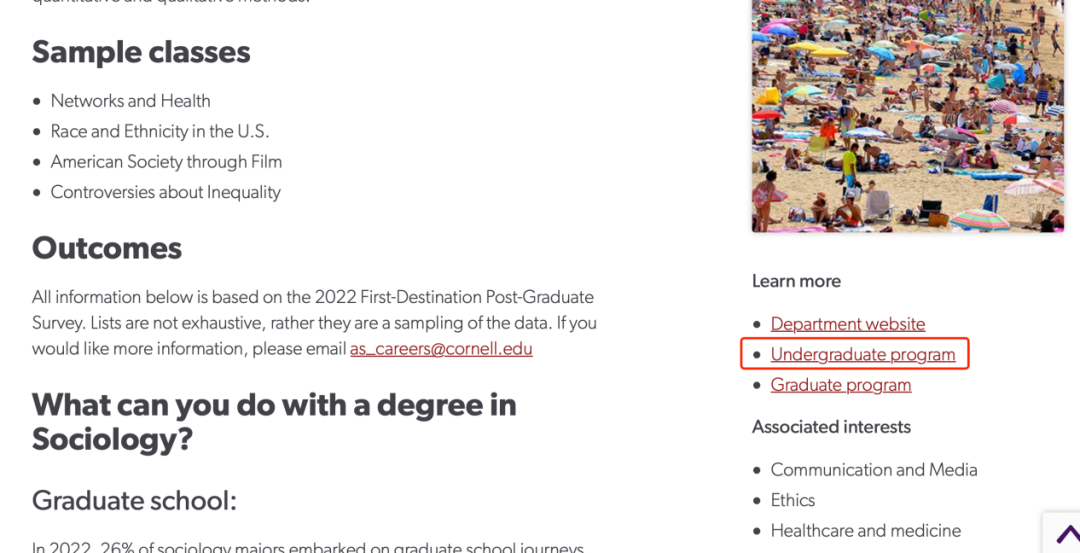The image size is (1080, 553).
Task: Select American Society through Film item
Action: [x=166, y=161]
